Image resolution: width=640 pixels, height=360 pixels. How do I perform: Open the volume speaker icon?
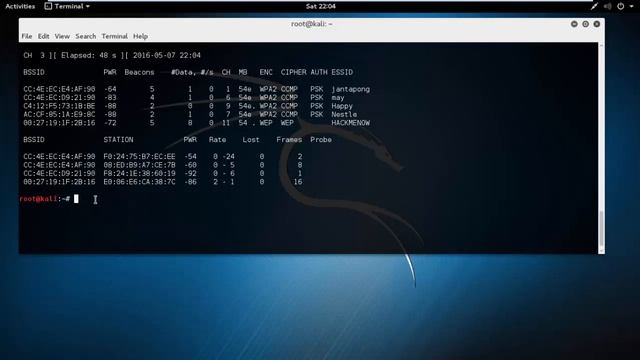tap(607, 6)
